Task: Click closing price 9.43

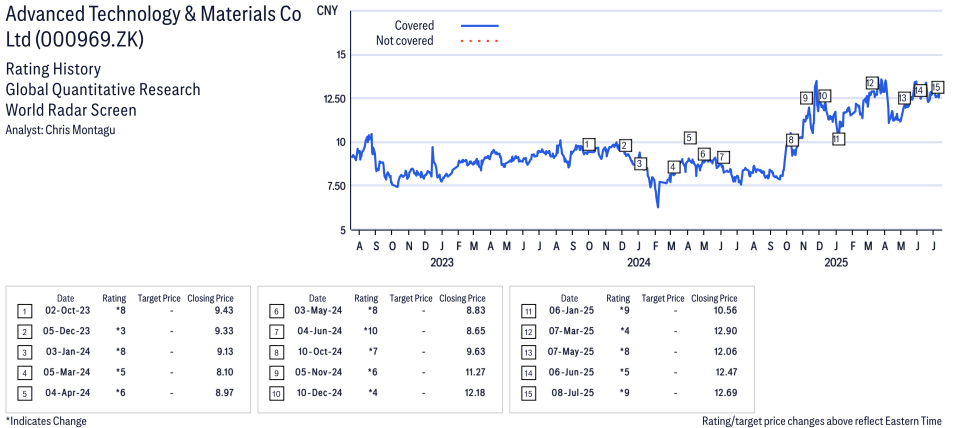Action: click(x=224, y=311)
